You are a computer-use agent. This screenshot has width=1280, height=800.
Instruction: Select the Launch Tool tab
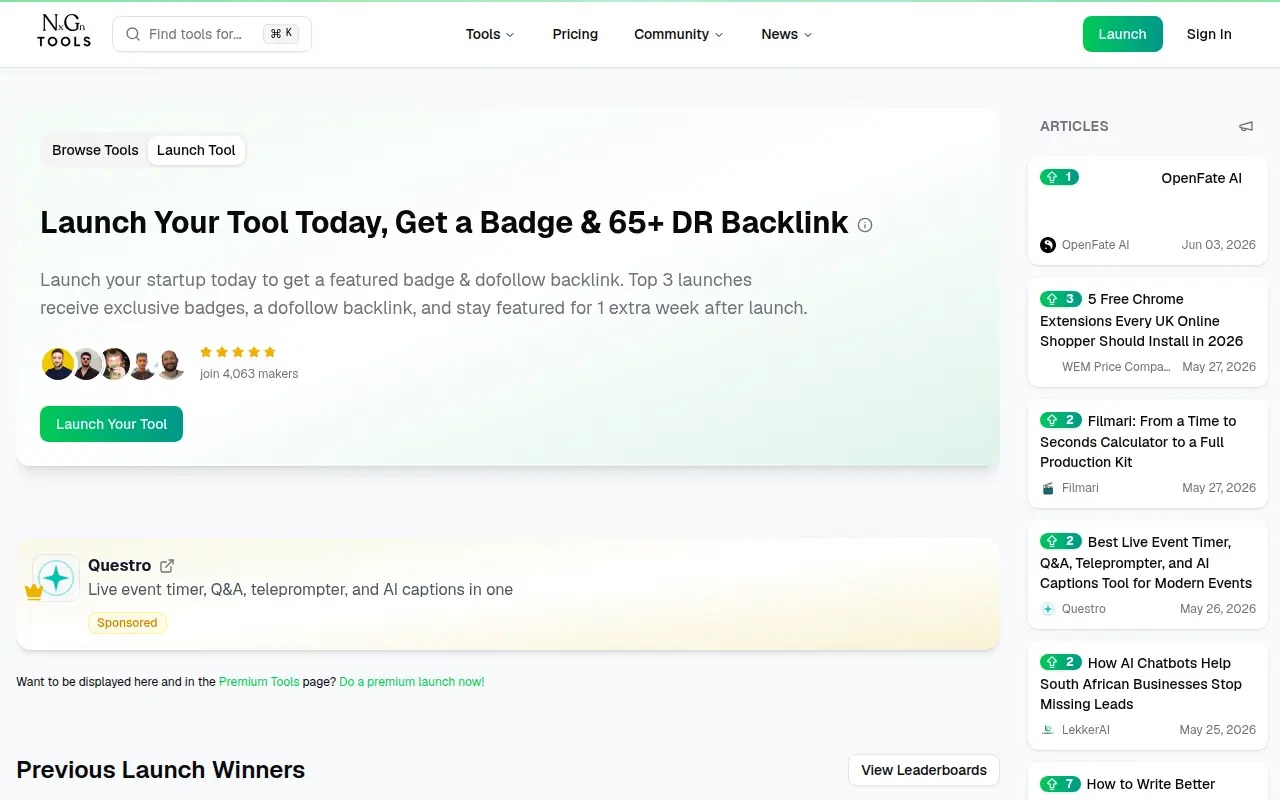(x=196, y=150)
